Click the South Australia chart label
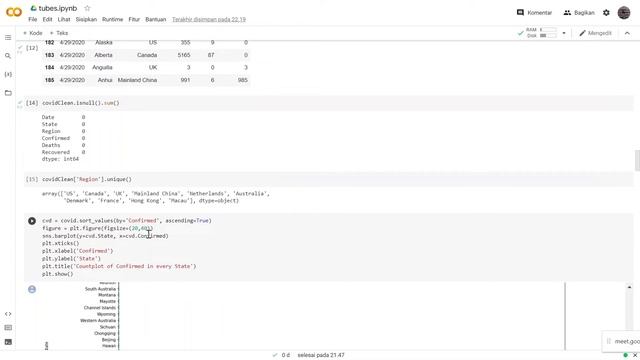640x360 pixels. [x=100, y=289]
